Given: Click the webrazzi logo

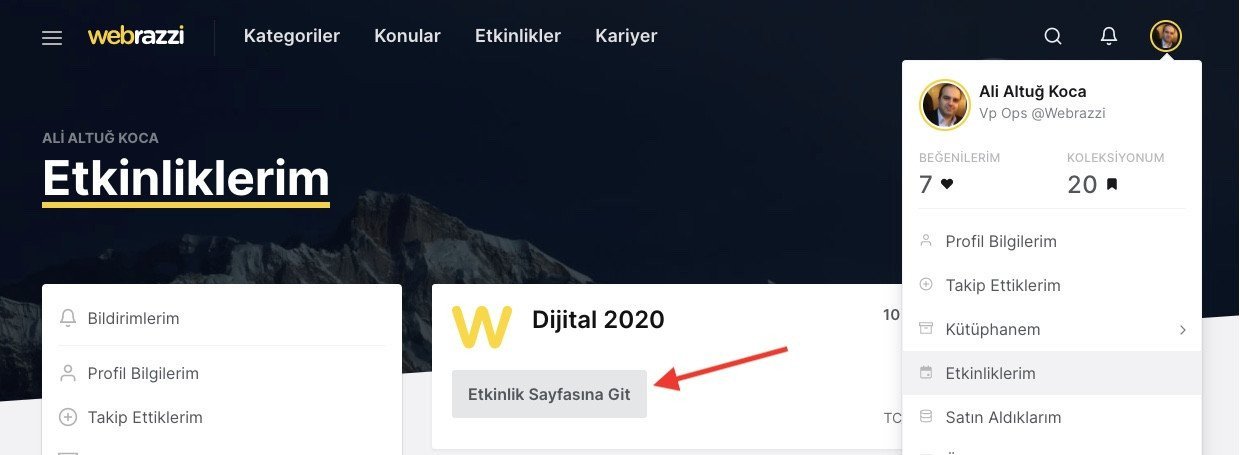Looking at the screenshot, I should click(136, 36).
